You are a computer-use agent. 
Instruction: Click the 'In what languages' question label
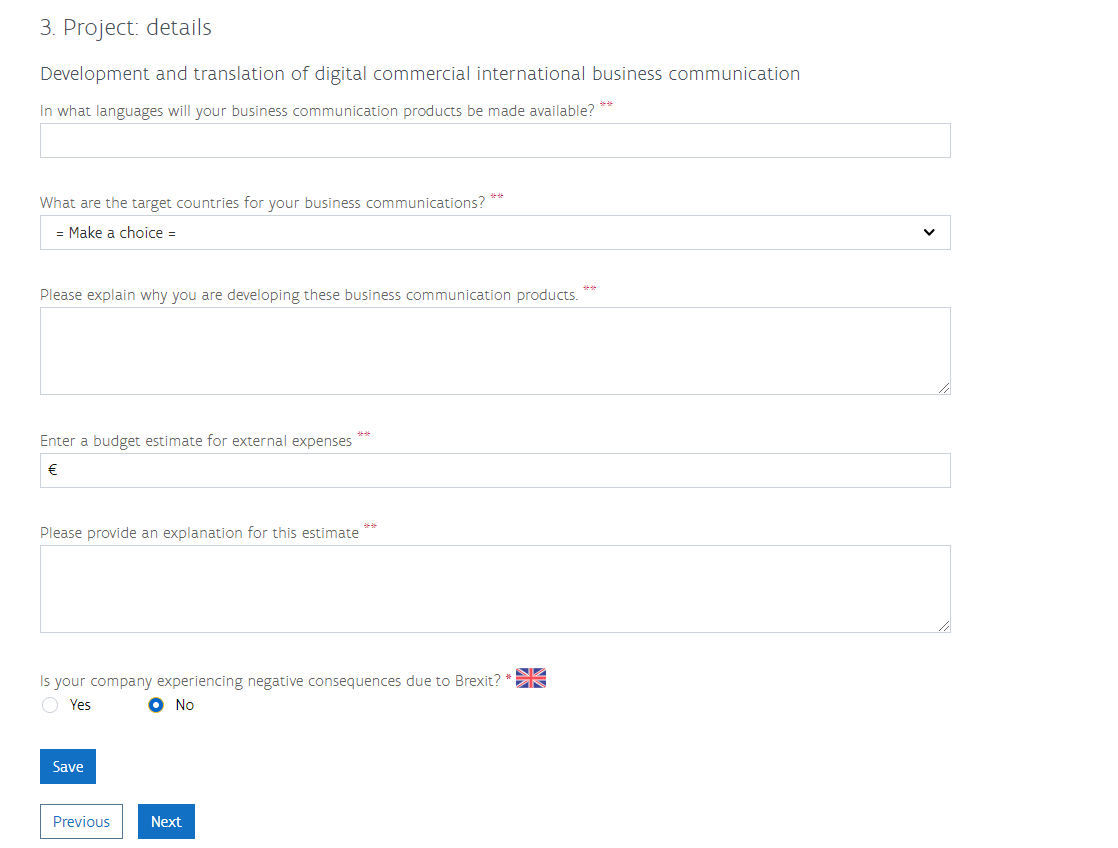point(317,111)
